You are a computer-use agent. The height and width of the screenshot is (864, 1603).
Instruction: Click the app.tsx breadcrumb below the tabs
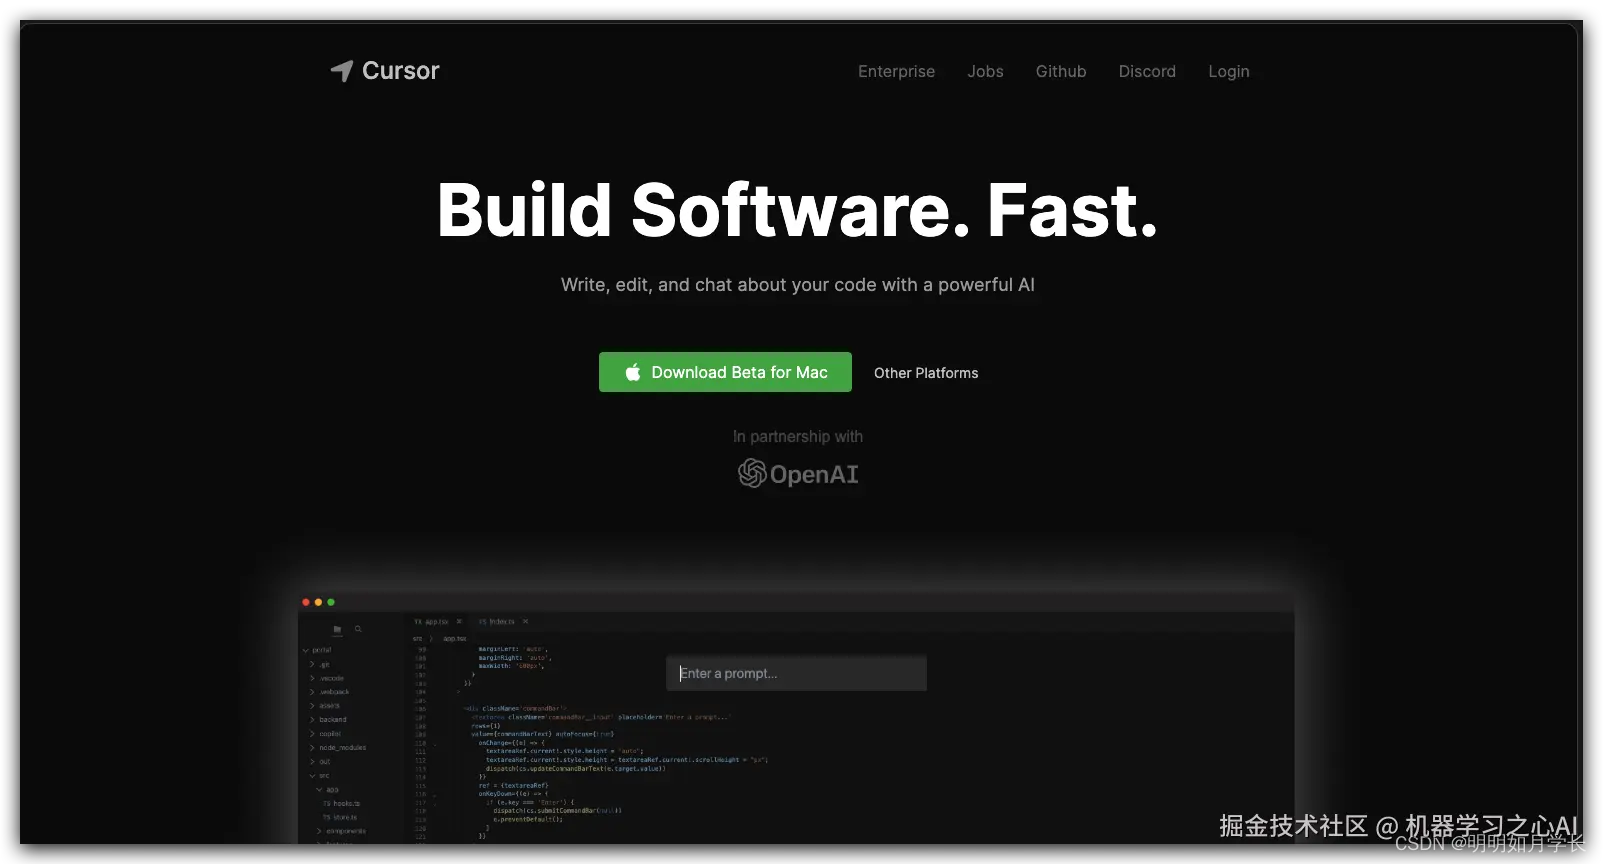455,639
